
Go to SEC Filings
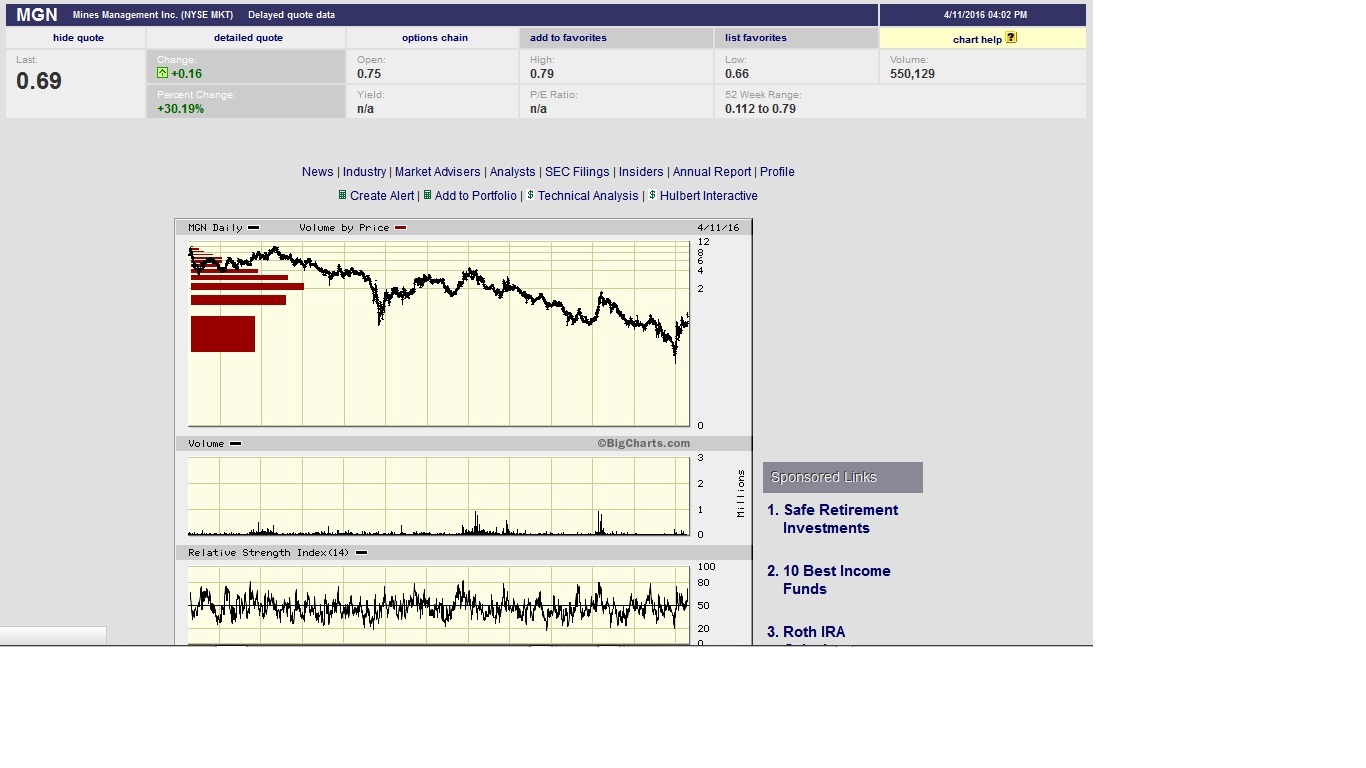[577, 172]
